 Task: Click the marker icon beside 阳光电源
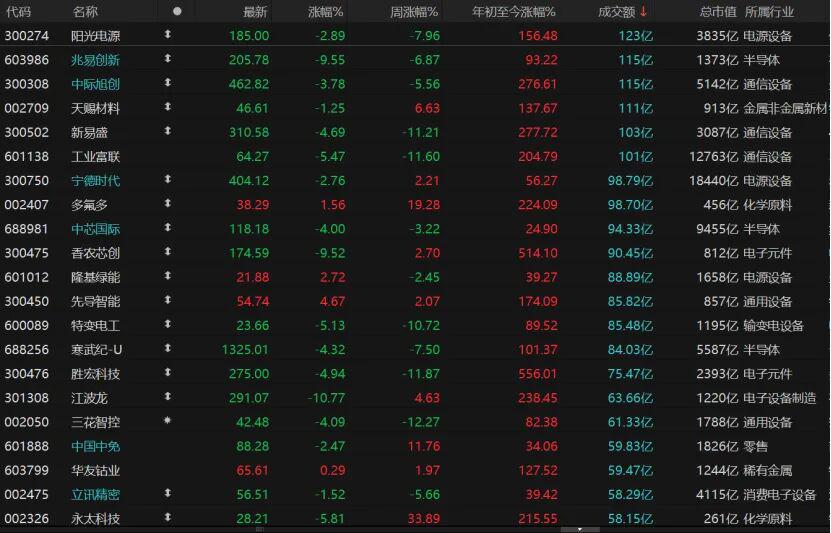click(x=167, y=35)
